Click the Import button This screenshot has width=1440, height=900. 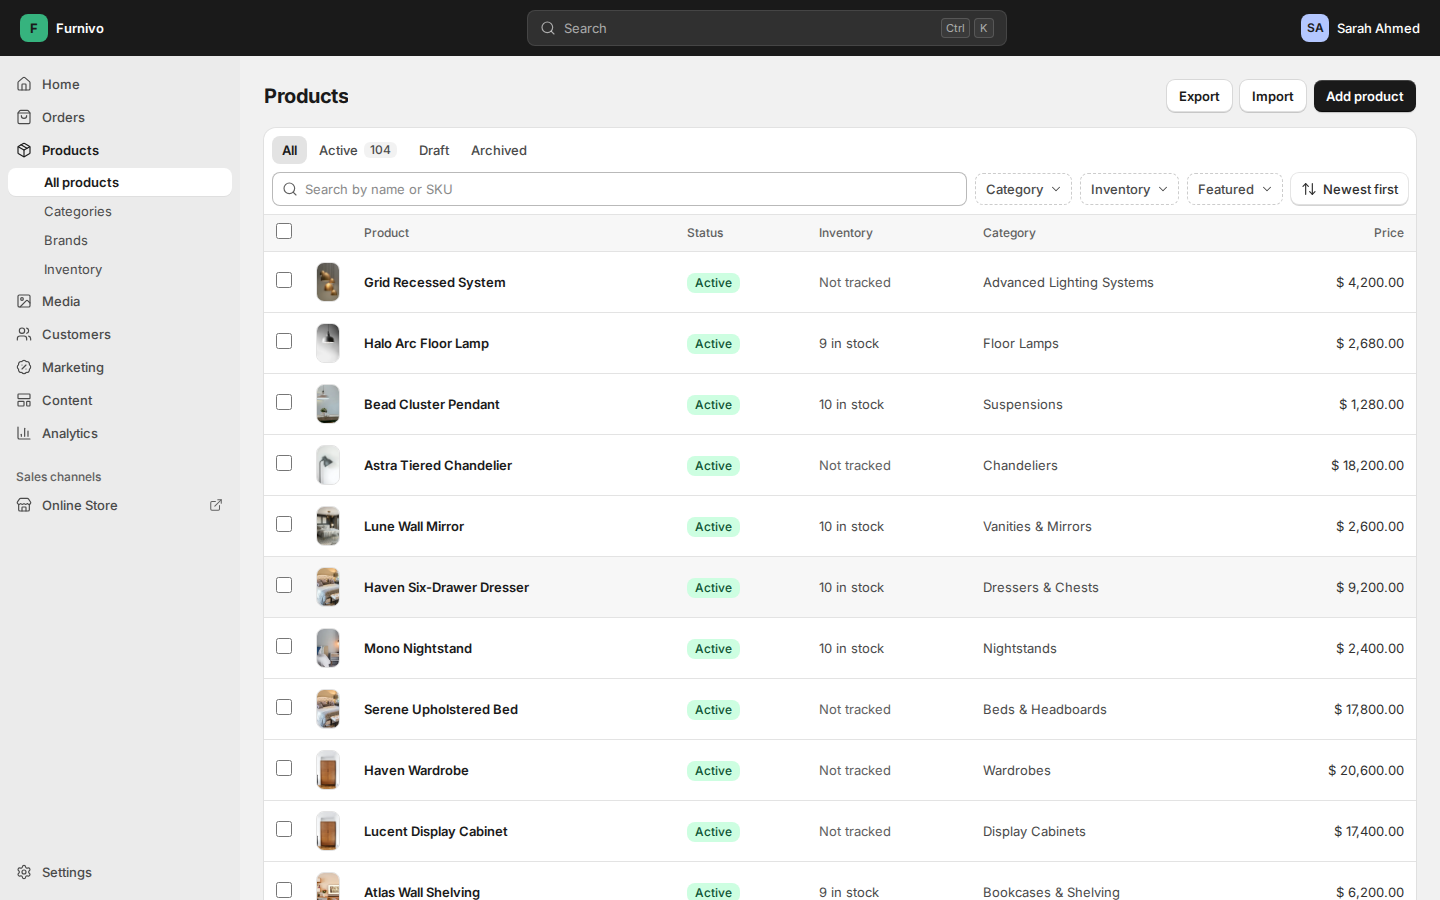[1272, 96]
